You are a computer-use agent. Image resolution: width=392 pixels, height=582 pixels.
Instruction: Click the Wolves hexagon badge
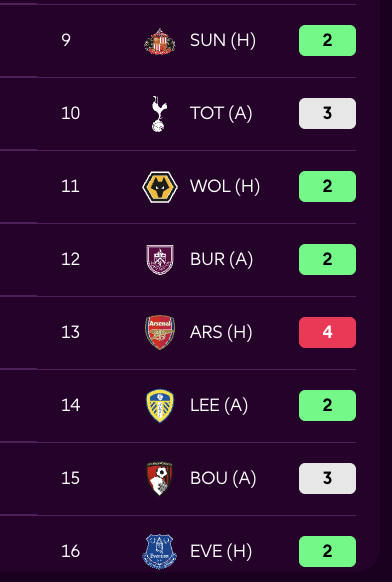160,187
